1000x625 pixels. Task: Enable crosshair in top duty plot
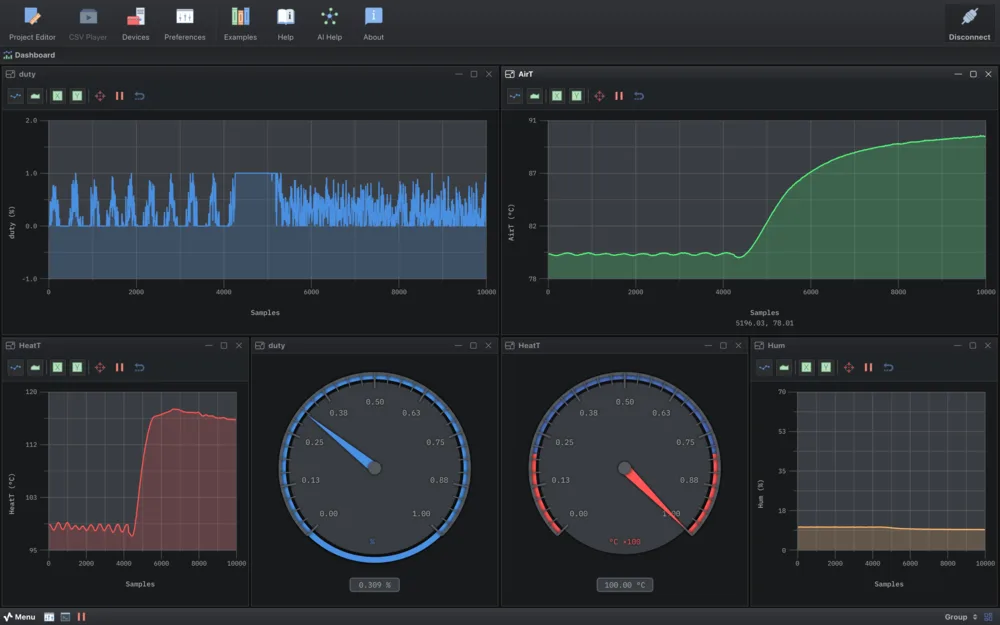(x=100, y=96)
